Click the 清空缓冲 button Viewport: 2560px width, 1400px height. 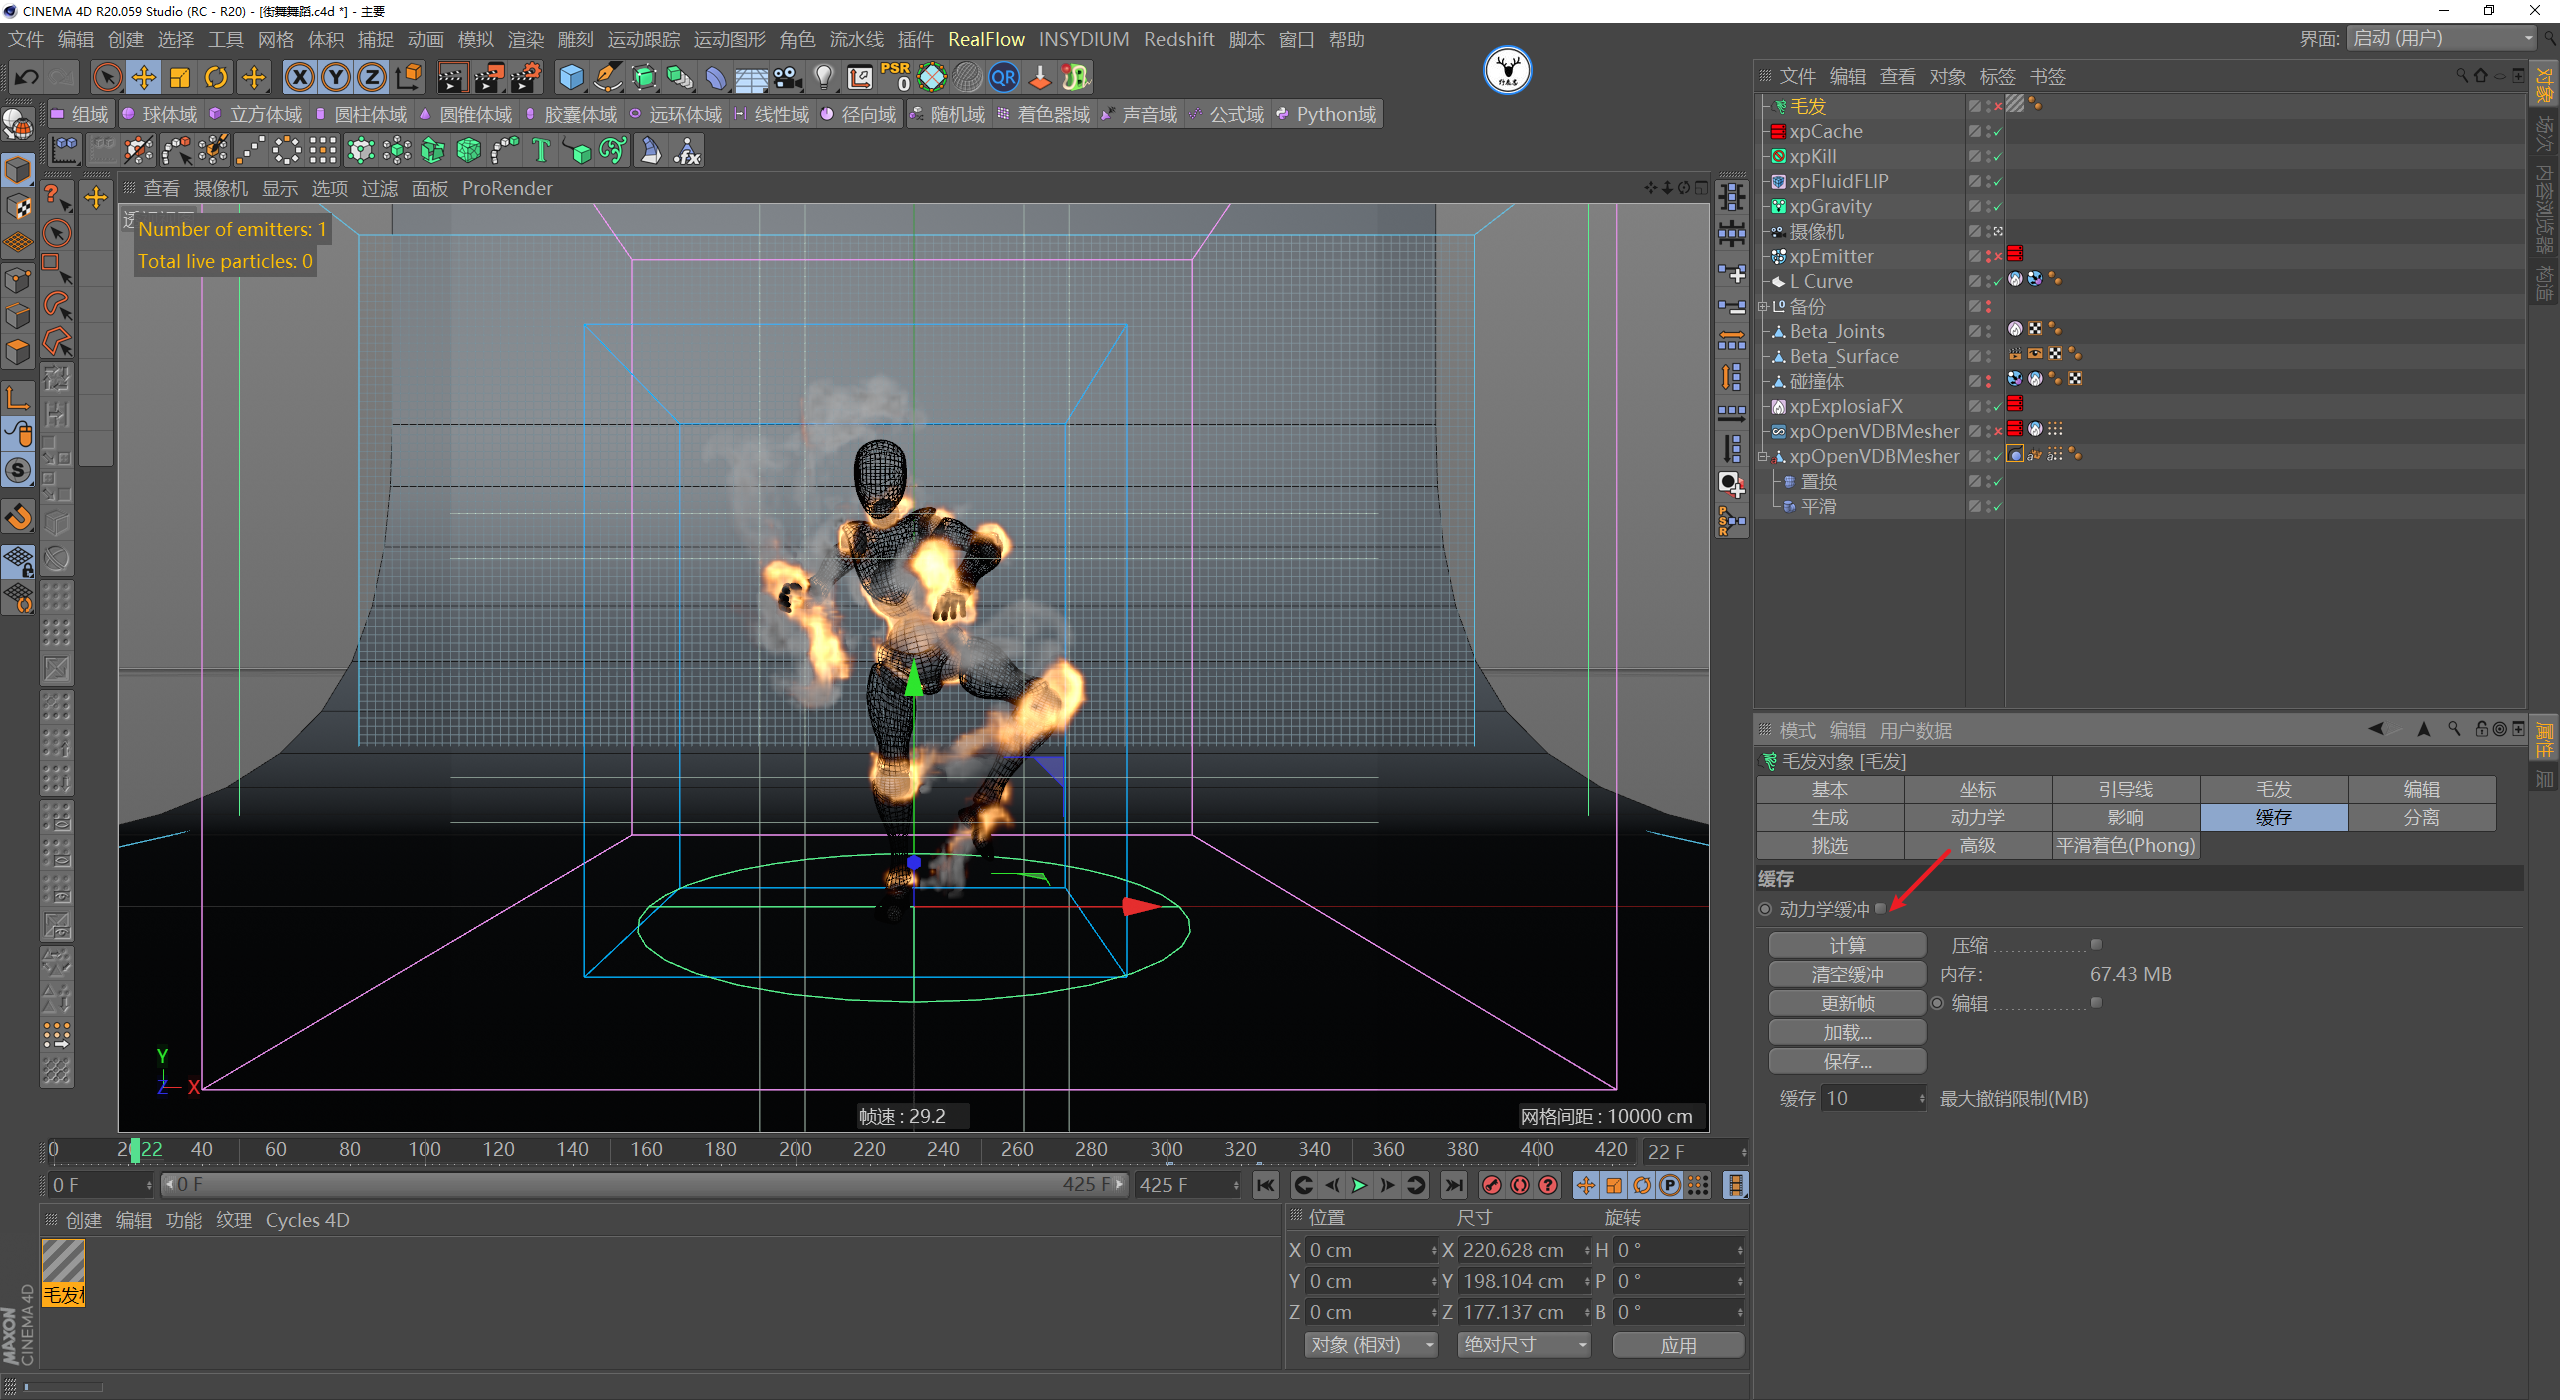tap(1846, 974)
